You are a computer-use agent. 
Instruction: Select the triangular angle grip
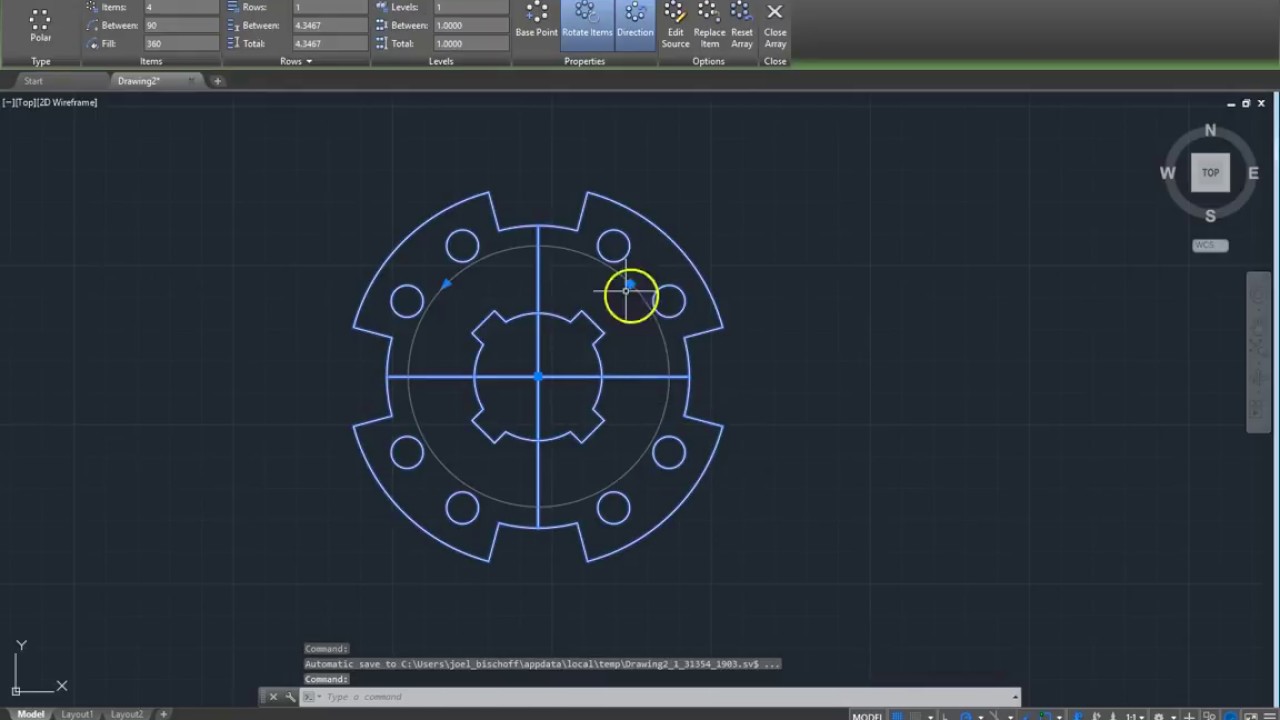tap(446, 285)
